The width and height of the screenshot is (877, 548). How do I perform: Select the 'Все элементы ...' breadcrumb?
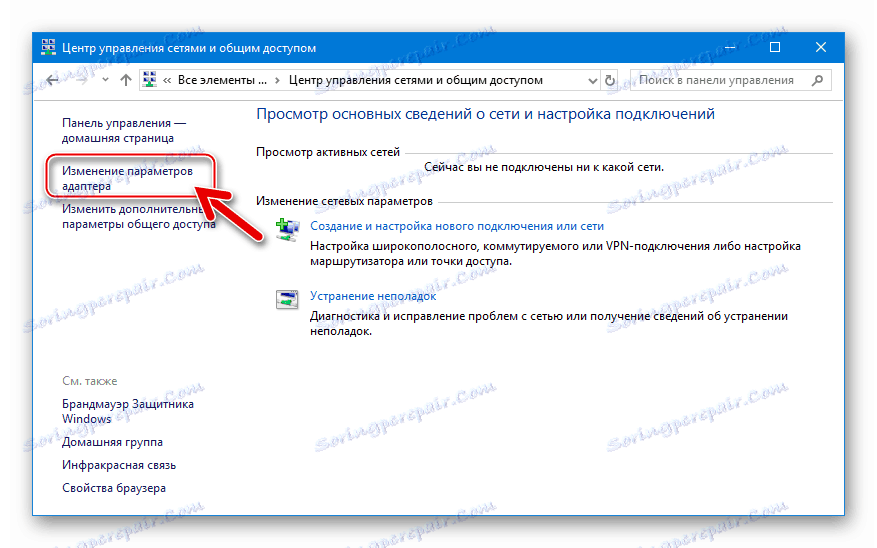click(222, 80)
